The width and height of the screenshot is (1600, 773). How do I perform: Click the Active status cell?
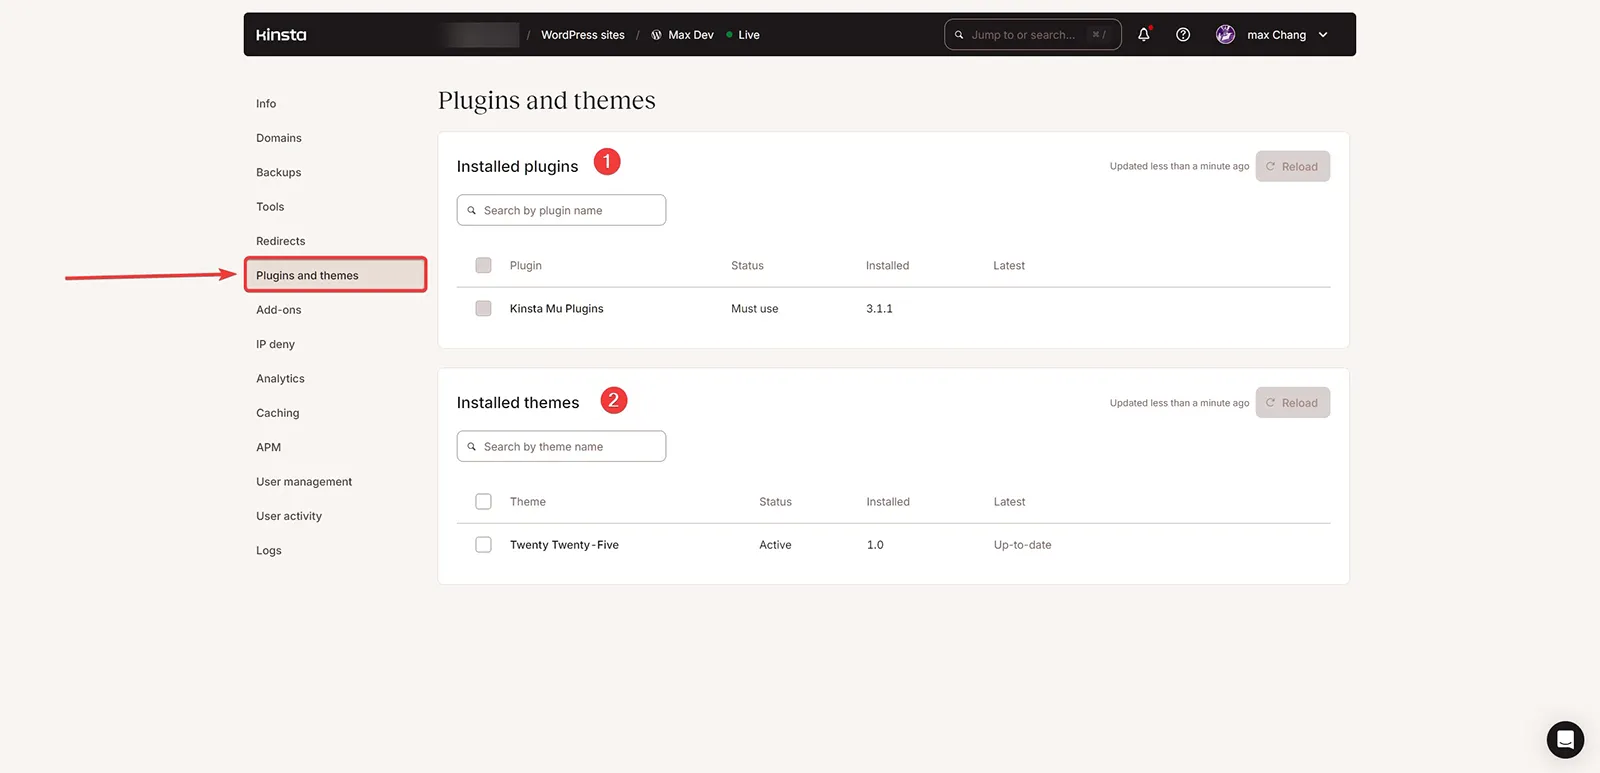pyautogui.click(x=775, y=545)
